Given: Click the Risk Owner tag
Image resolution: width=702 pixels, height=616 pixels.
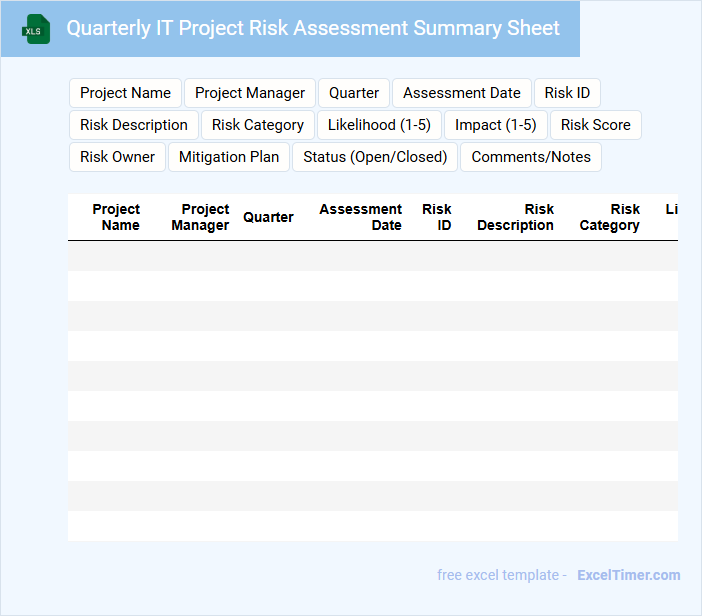Looking at the screenshot, I should point(117,157).
